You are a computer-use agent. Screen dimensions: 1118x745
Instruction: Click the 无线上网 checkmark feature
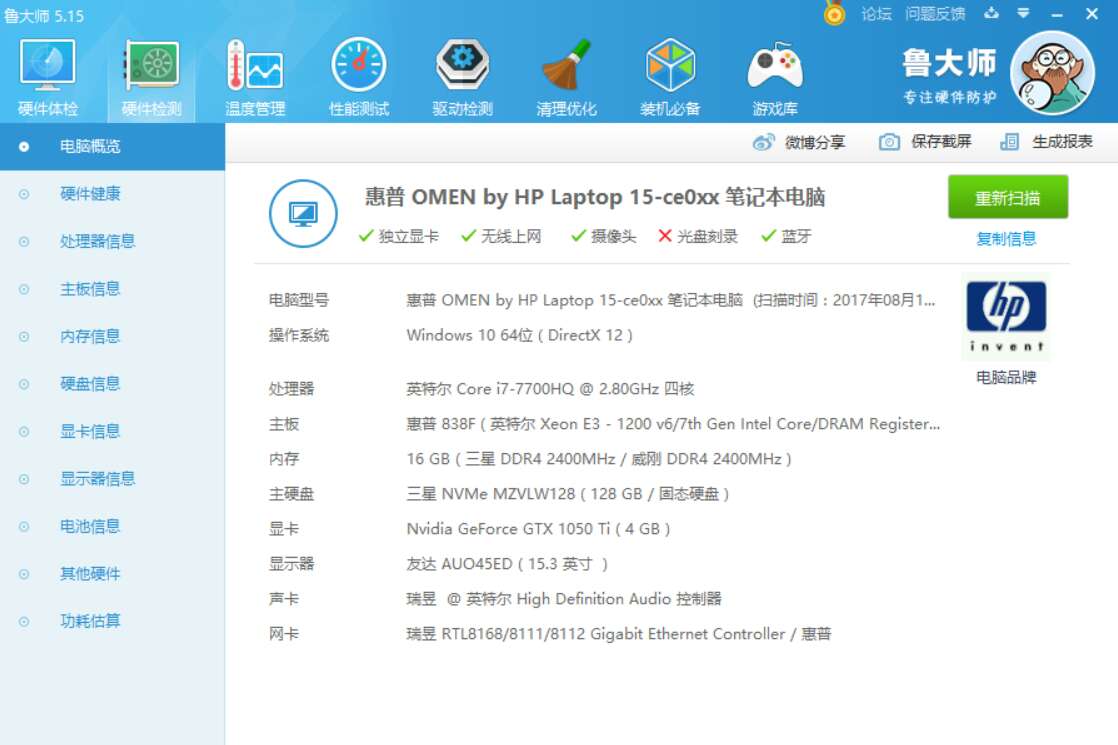point(501,236)
